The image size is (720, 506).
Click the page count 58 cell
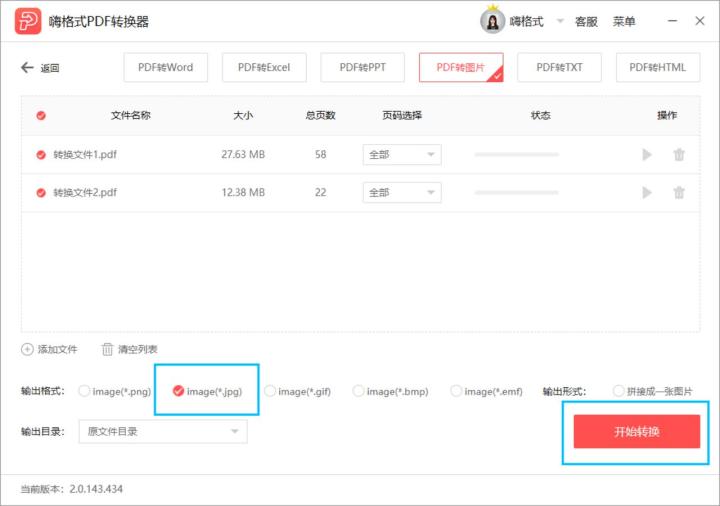321,155
